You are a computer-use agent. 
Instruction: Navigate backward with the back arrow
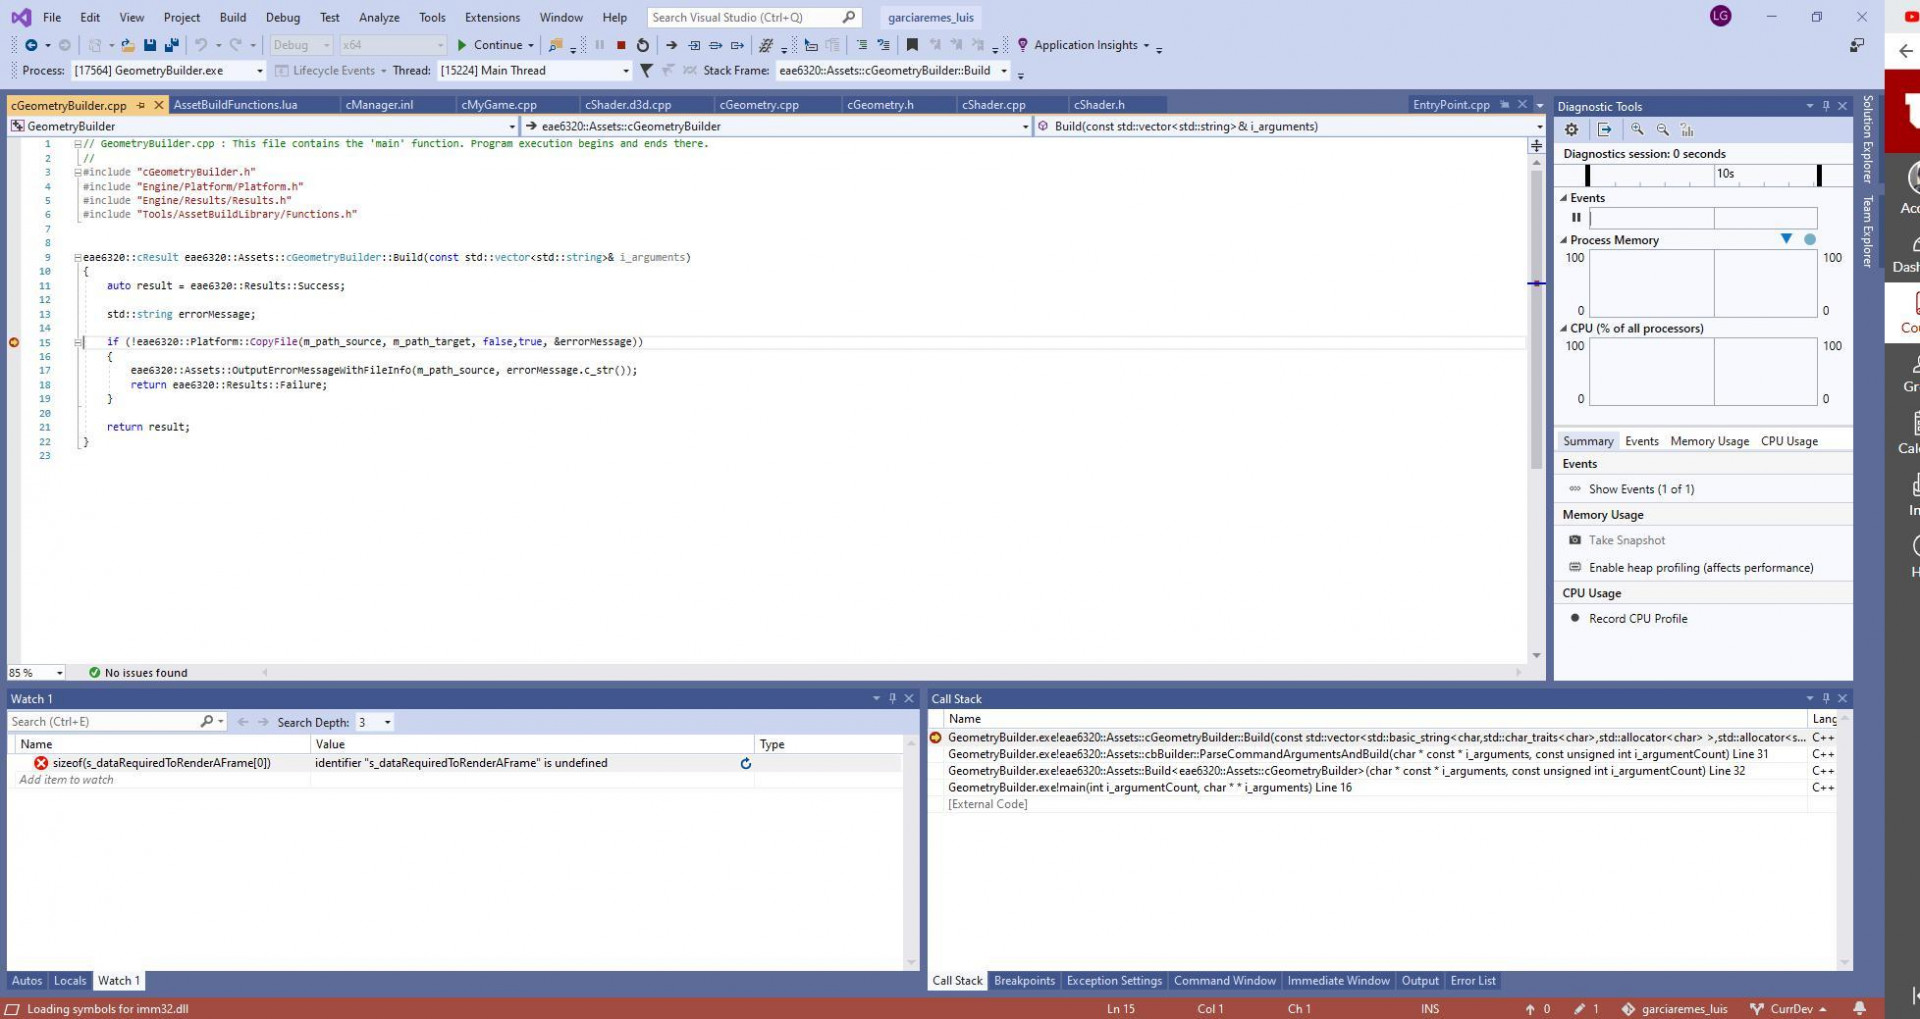tap(31, 45)
